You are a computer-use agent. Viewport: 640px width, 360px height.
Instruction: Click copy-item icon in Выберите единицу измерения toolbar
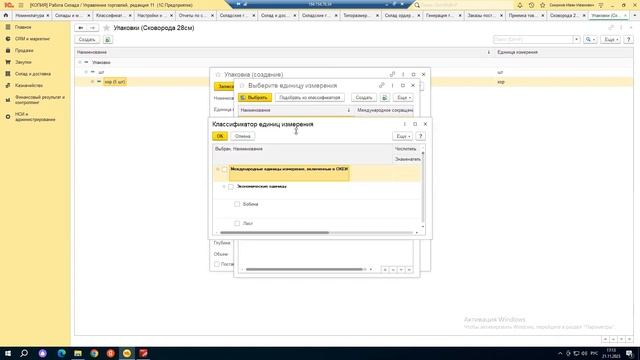click(384, 98)
